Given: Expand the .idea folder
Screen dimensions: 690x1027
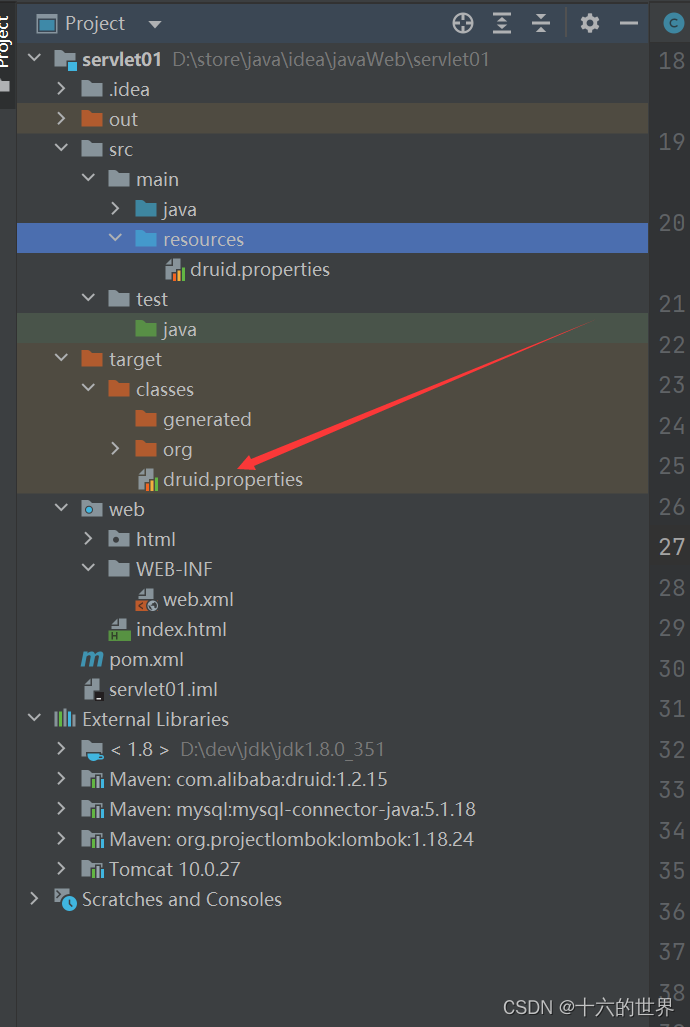Looking at the screenshot, I should (x=61, y=88).
